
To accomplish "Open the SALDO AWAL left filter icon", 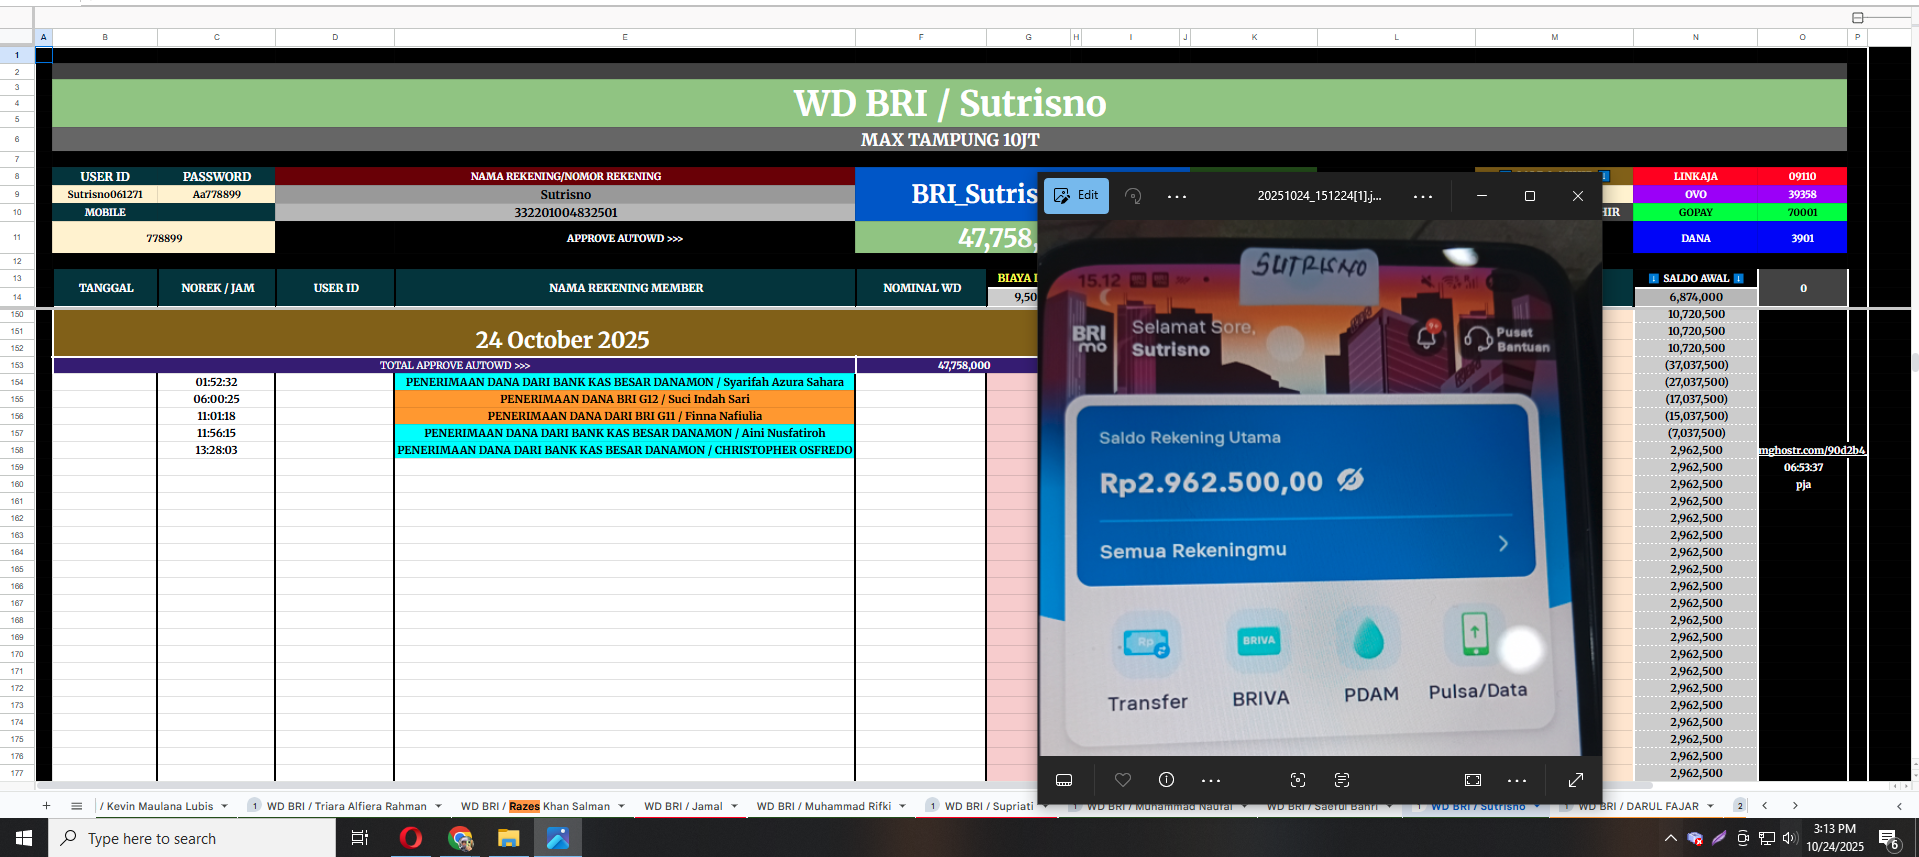I will tap(1654, 279).
